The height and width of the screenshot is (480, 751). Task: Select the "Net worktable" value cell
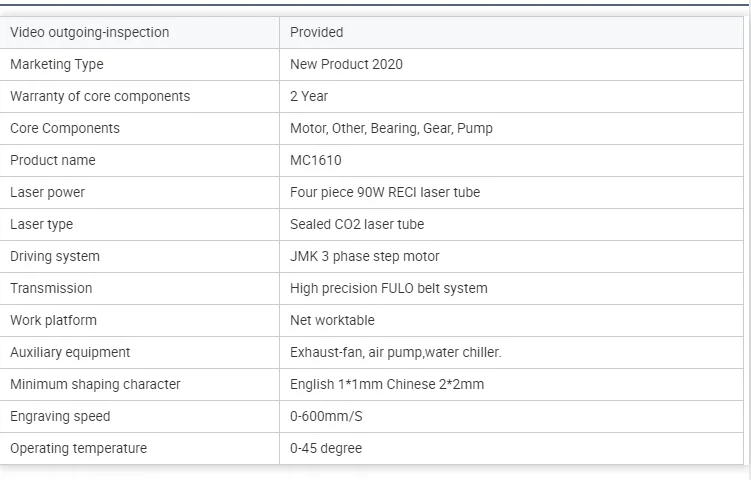click(333, 320)
